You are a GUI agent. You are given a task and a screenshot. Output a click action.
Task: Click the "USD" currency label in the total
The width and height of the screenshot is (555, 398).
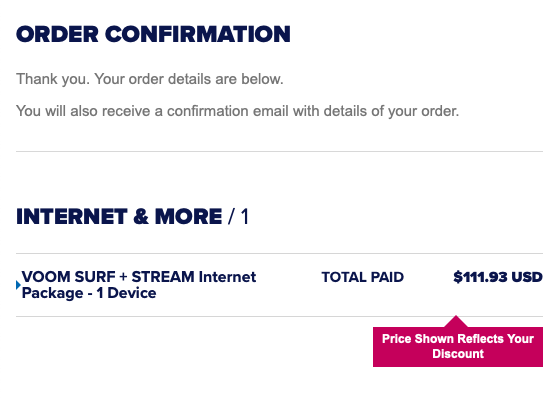coord(527,277)
